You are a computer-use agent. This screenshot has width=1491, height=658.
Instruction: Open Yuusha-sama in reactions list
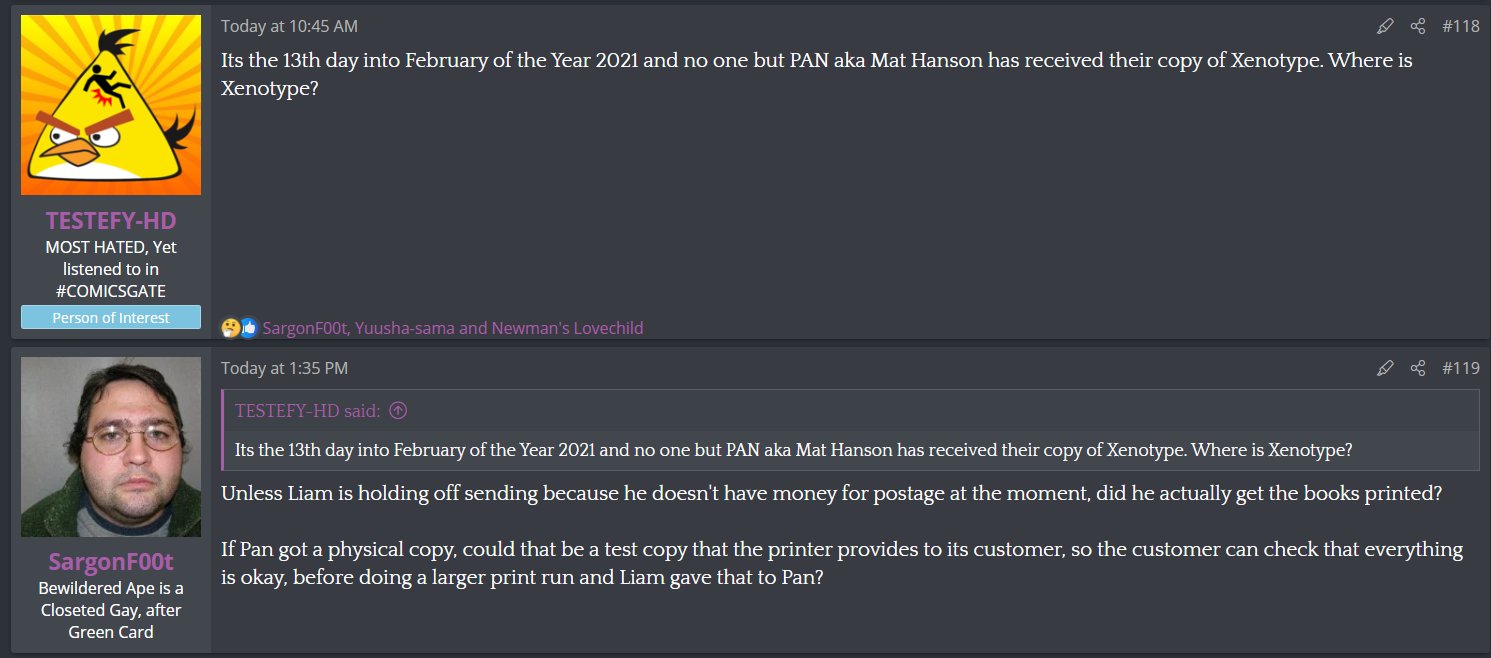(405, 327)
